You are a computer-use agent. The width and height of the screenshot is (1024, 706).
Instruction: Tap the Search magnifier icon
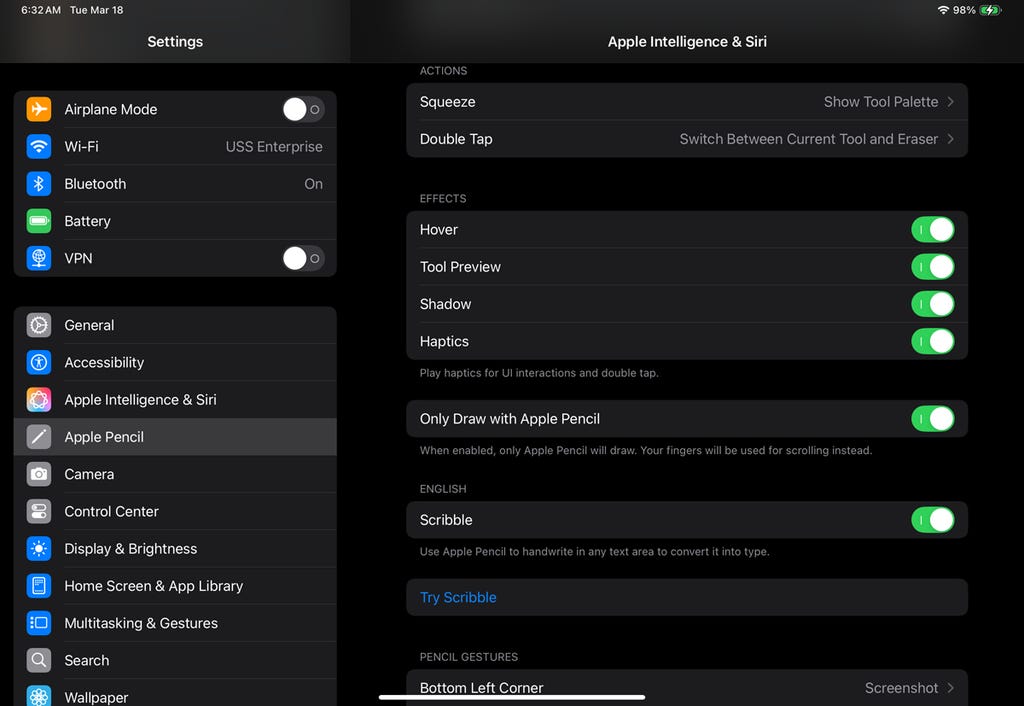pos(39,660)
